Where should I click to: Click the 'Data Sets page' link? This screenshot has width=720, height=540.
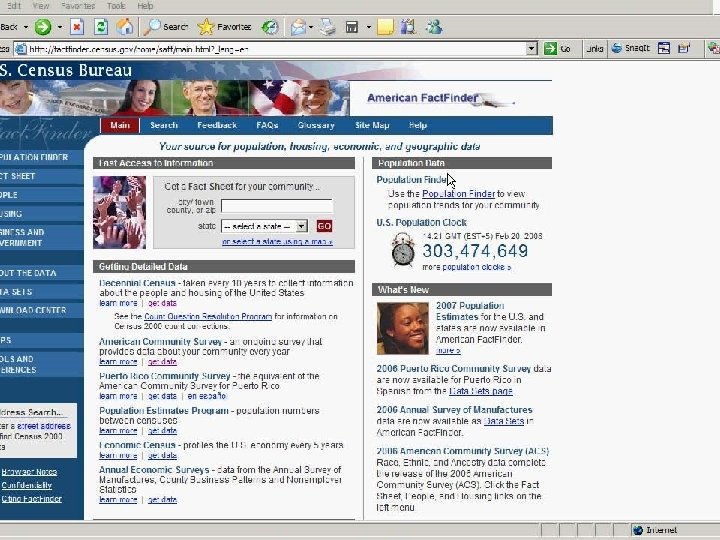(x=481, y=391)
